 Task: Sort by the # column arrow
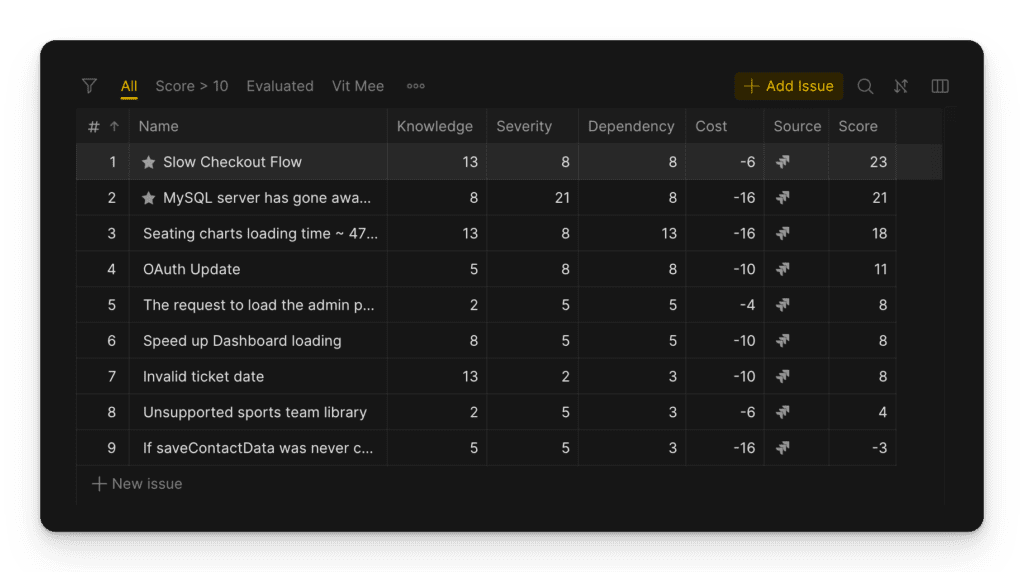click(114, 126)
